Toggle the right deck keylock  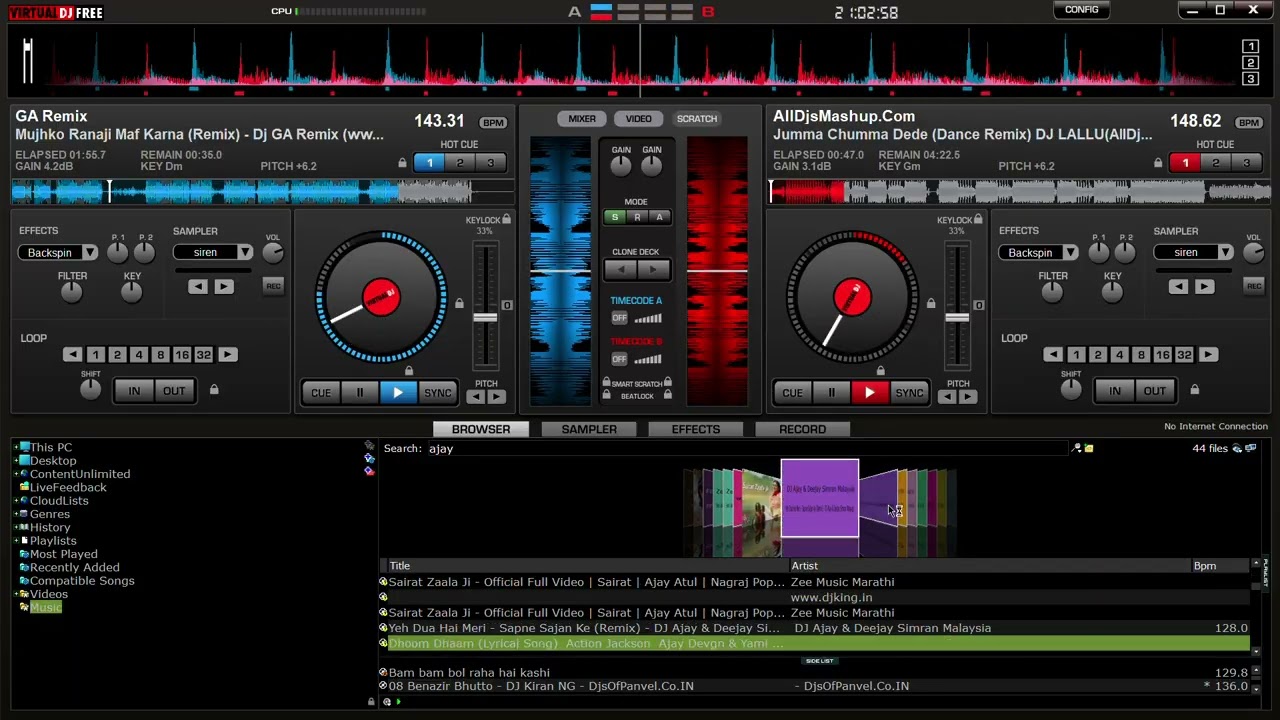click(x=978, y=220)
